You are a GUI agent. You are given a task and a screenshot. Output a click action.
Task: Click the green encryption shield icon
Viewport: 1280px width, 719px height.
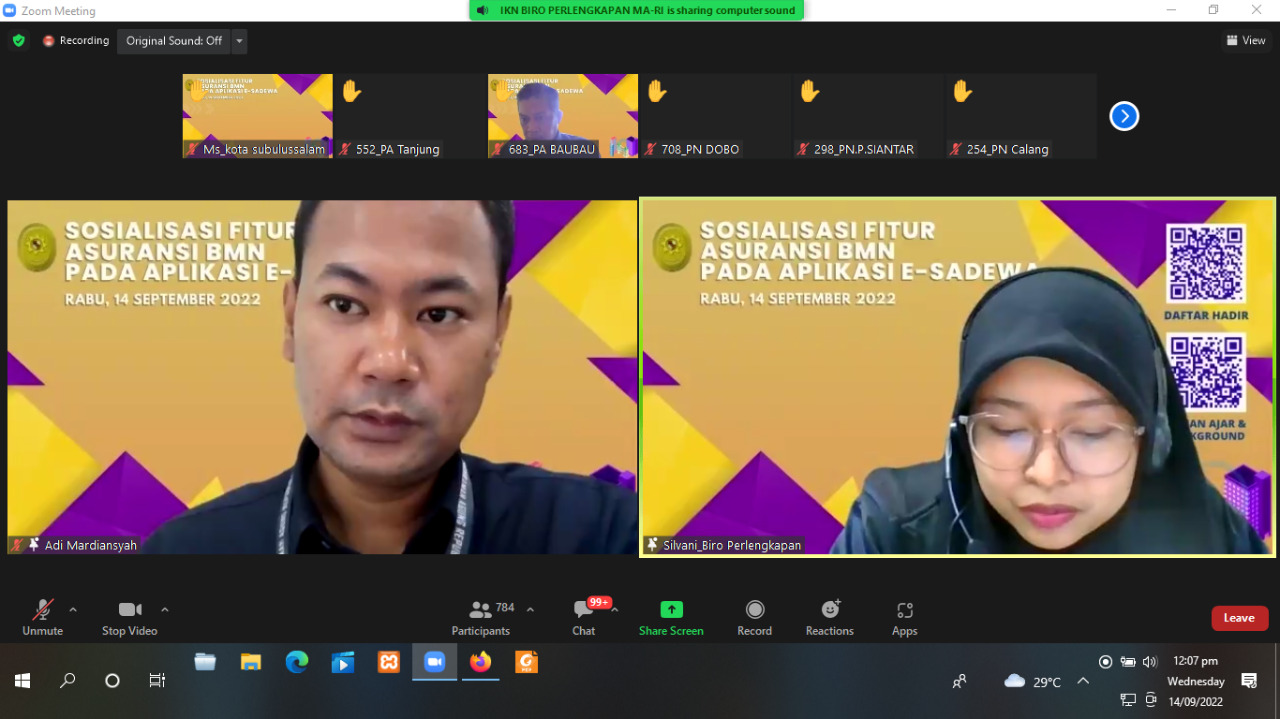(x=18, y=41)
